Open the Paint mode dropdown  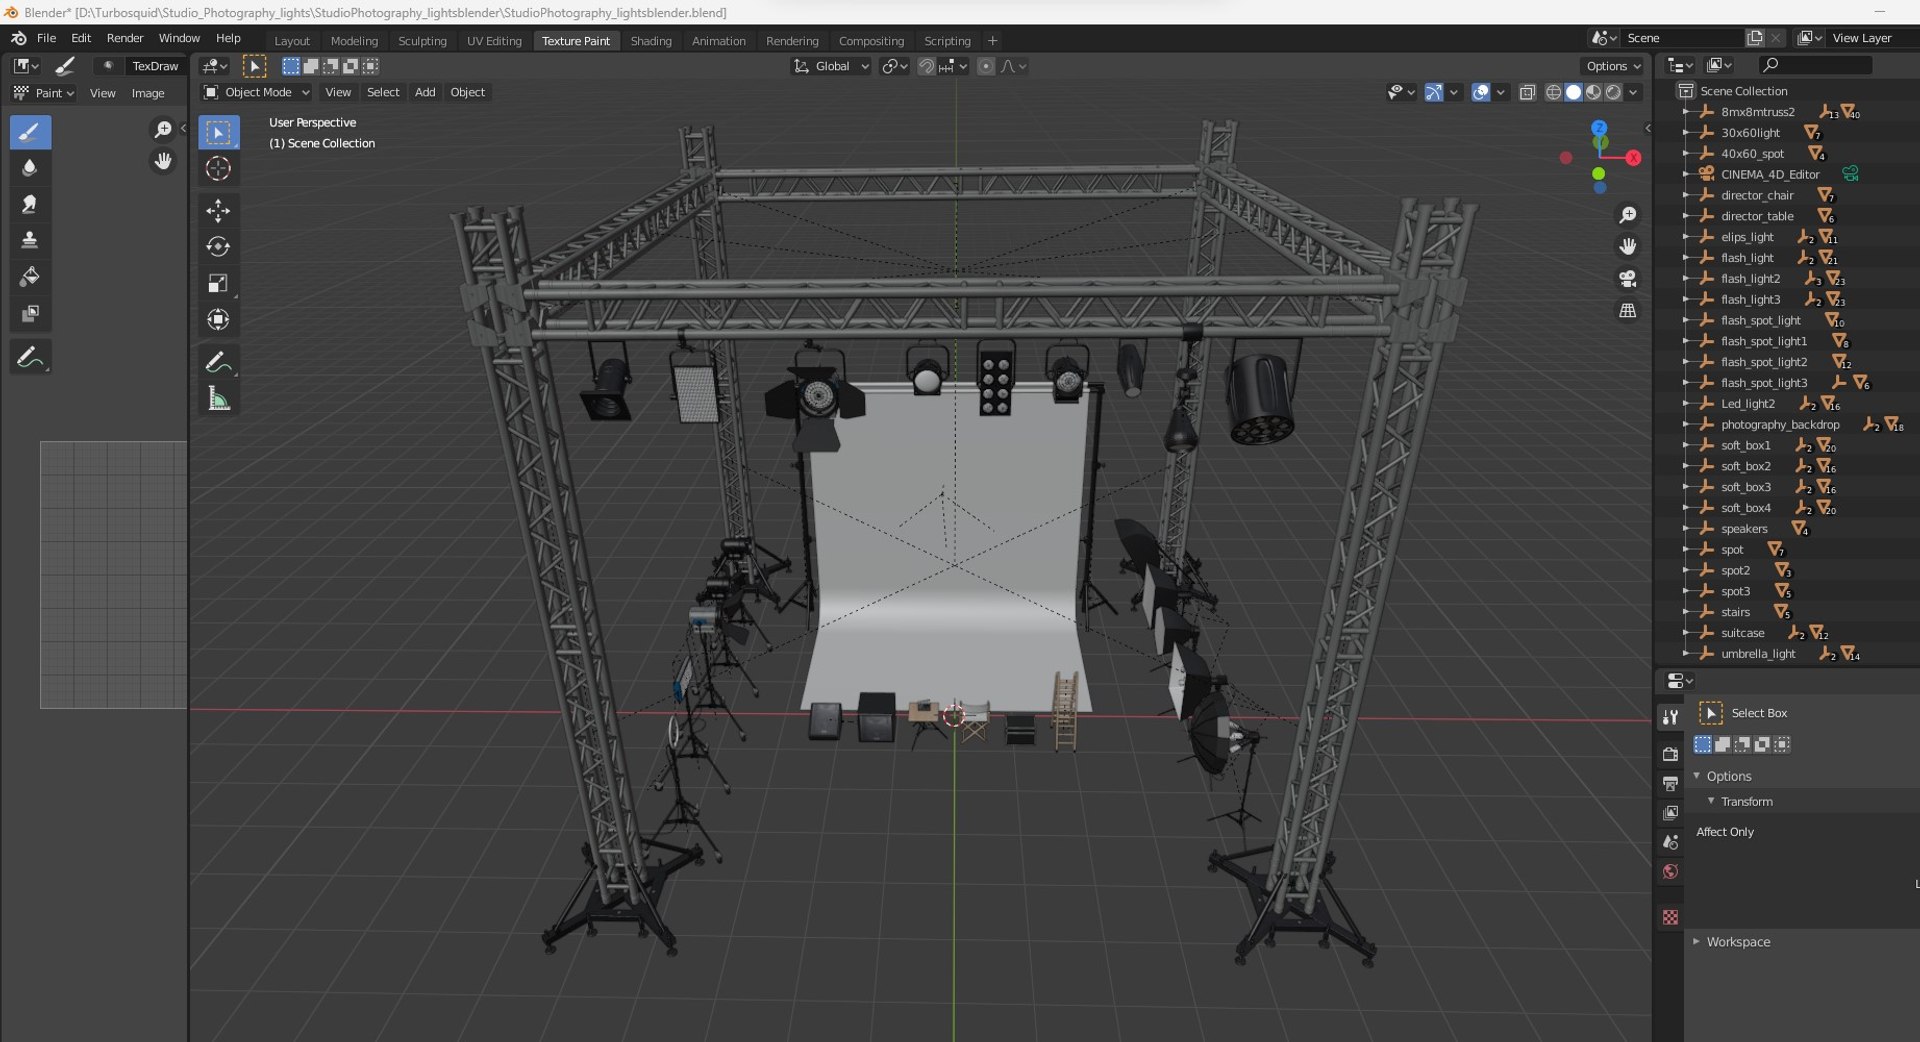(x=45, y=93)
